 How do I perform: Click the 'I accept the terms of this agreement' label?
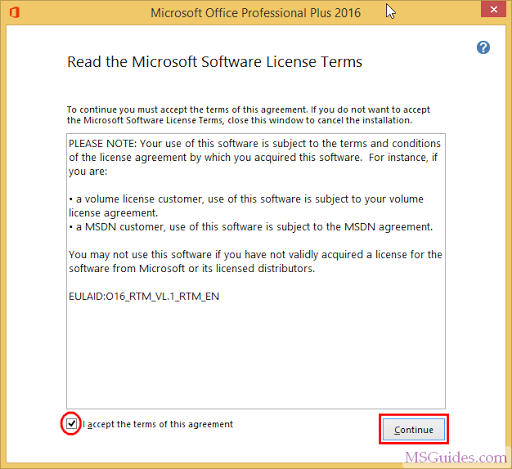158,424
